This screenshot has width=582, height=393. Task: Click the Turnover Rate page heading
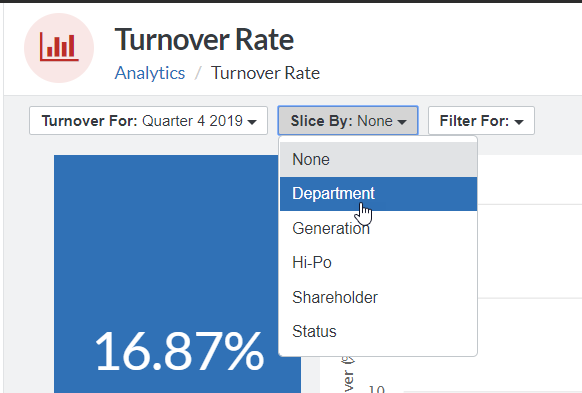[204, 39]
